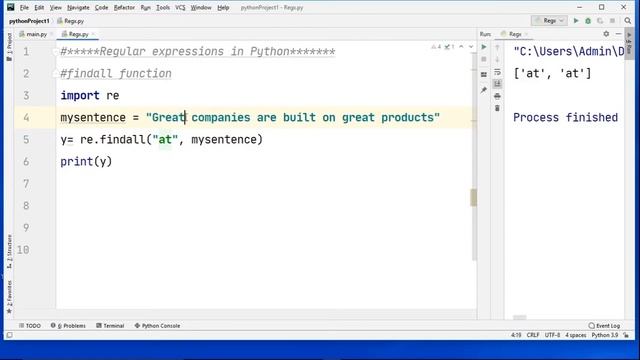
Task: Open the Python Console tool window
Action: click(x=158, y=326)
